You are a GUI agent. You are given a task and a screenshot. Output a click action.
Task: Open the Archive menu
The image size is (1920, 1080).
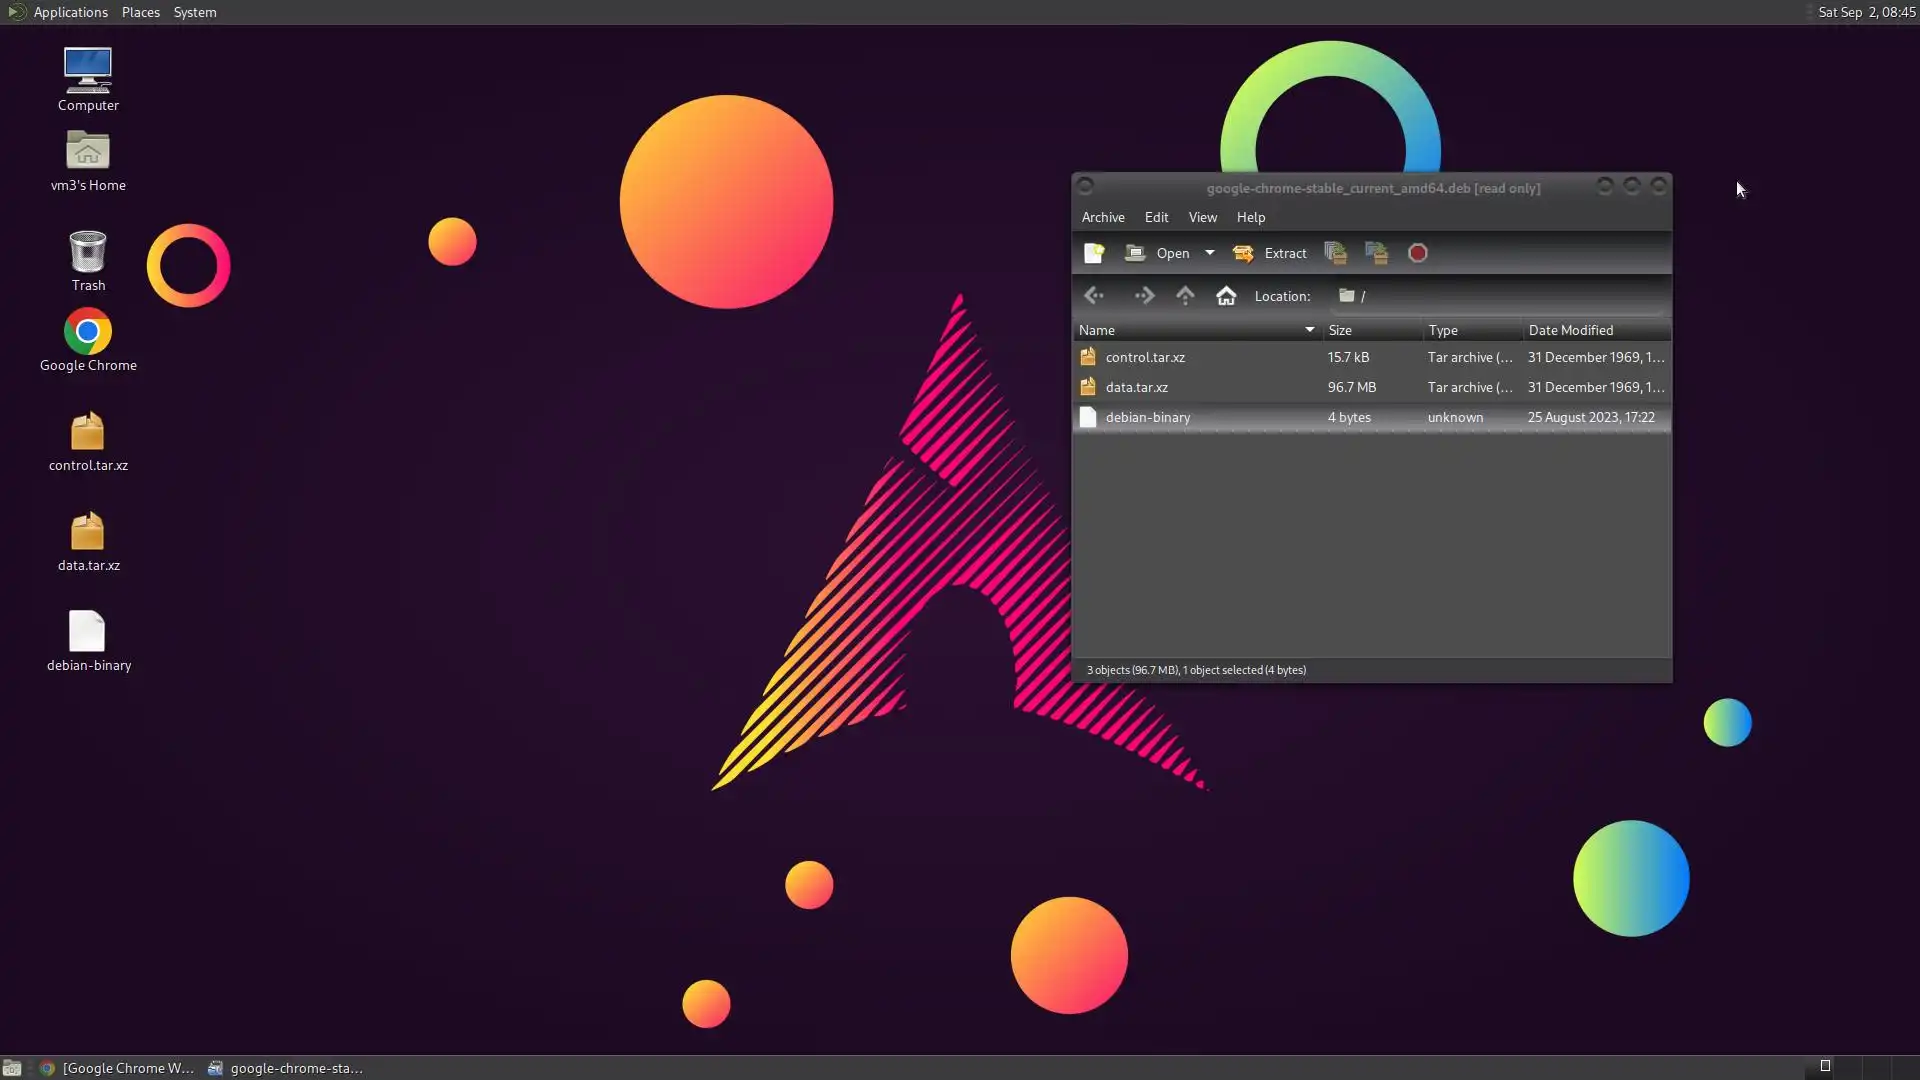pos(1102,217)
